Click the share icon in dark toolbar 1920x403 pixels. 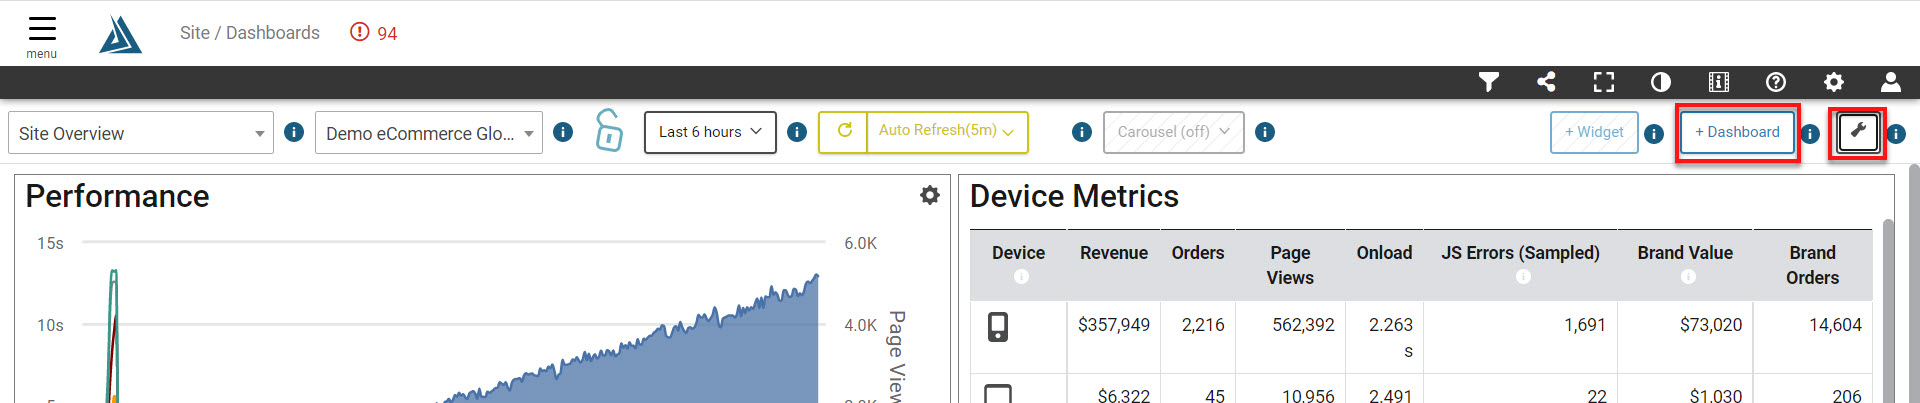pos(1546,82)
